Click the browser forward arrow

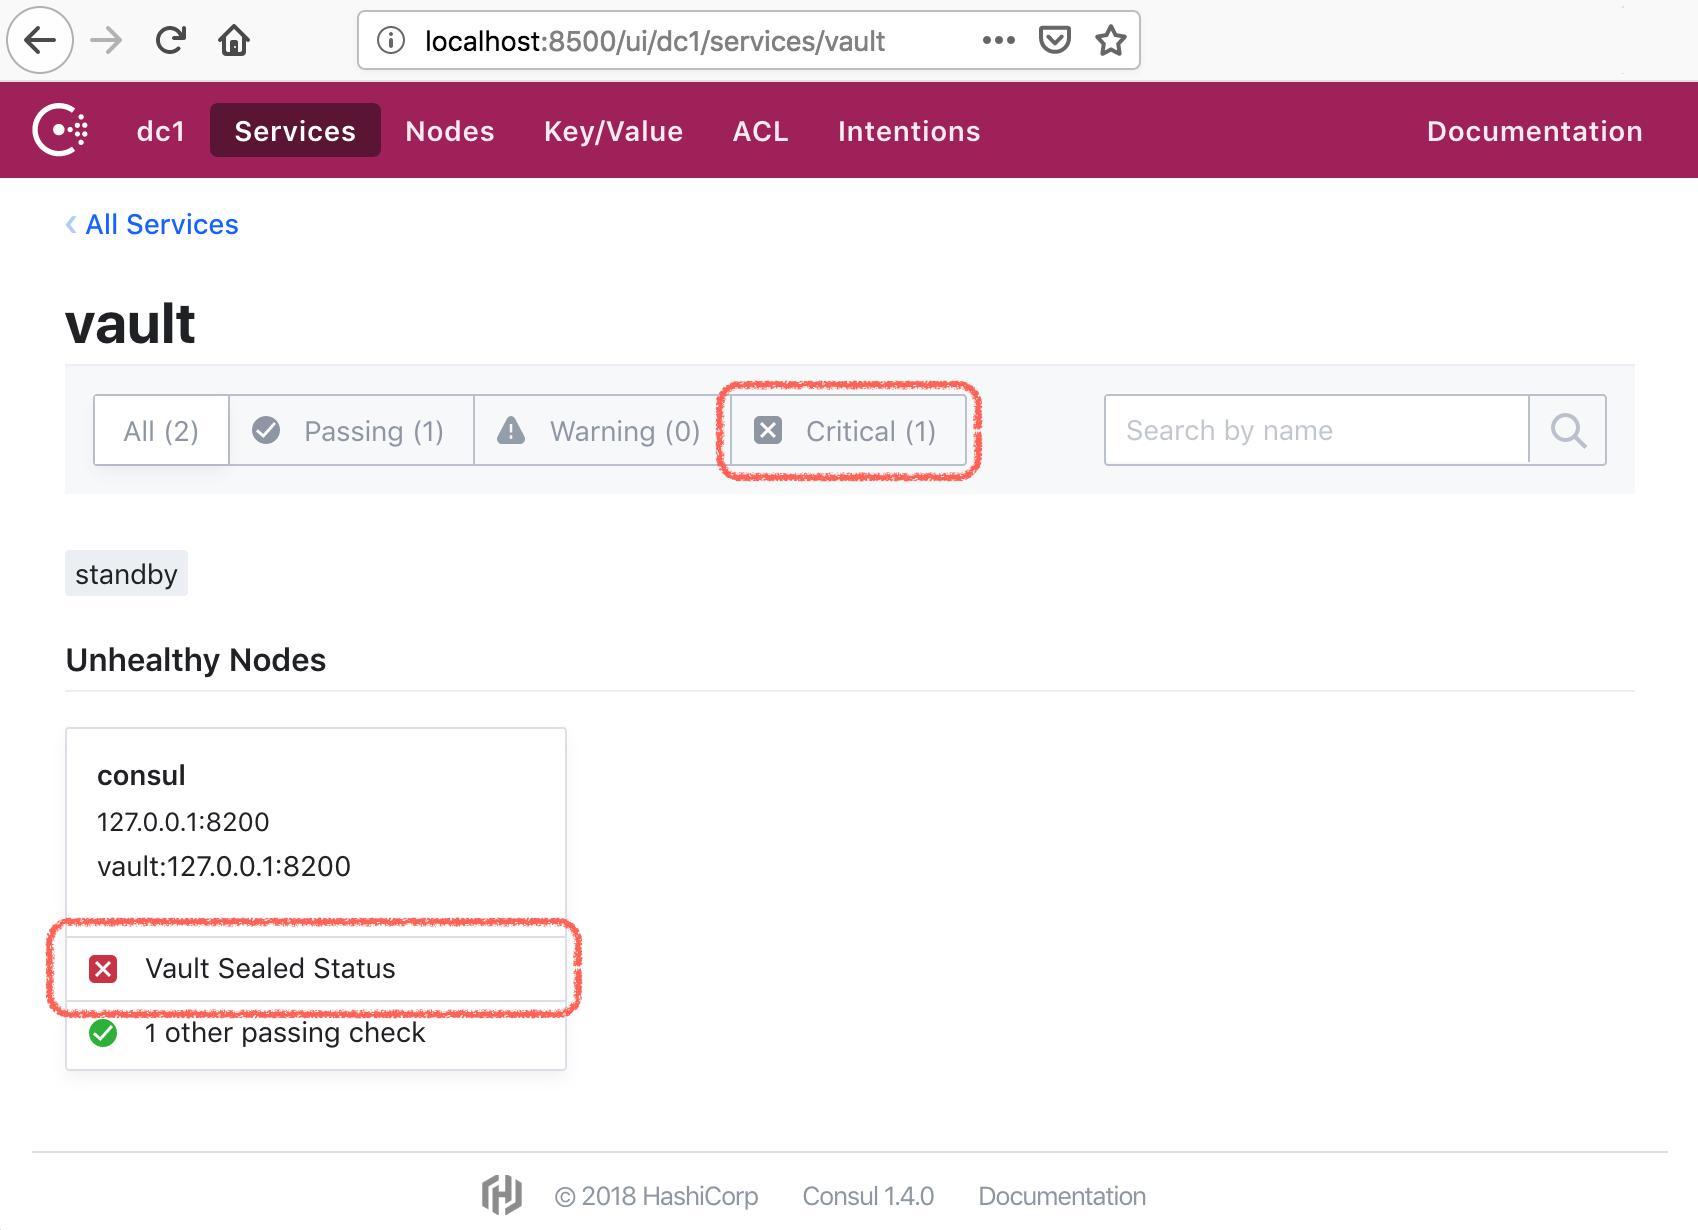(106, 40)
